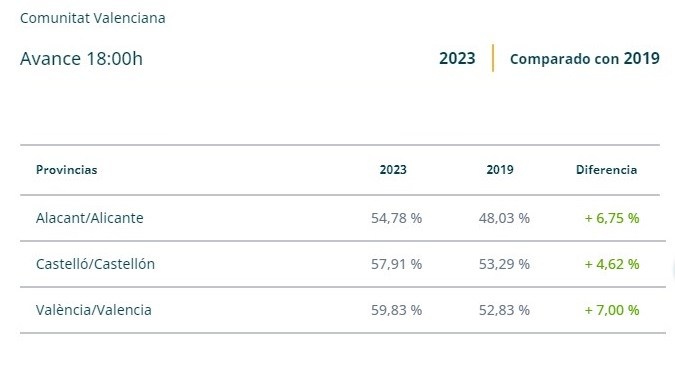
Task: Click the Avance 18:00h title
Action: [x=81, y=59]
